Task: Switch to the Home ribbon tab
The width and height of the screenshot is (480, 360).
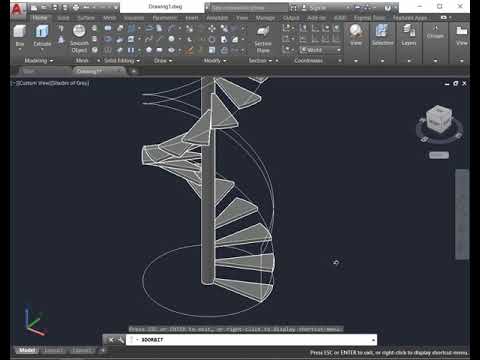Action: click(40, 18)
